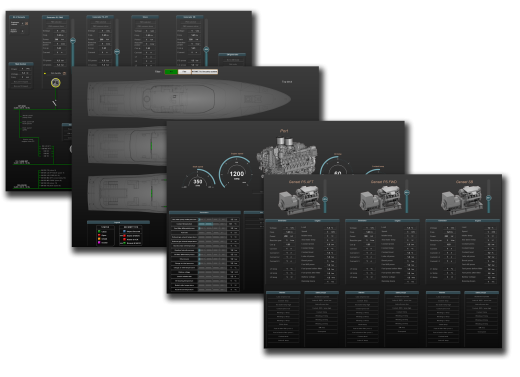520x377 pixels.
Task: Click the small orange icon in top-left power panel
Action: point(27,24)
